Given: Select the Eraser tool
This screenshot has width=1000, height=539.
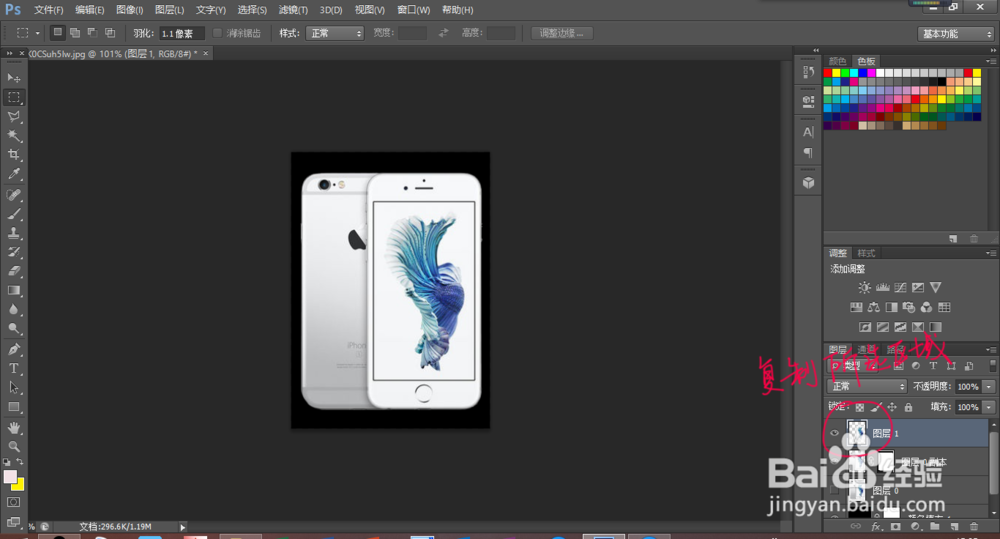Looking at the screenshot, I should (13, 271).
